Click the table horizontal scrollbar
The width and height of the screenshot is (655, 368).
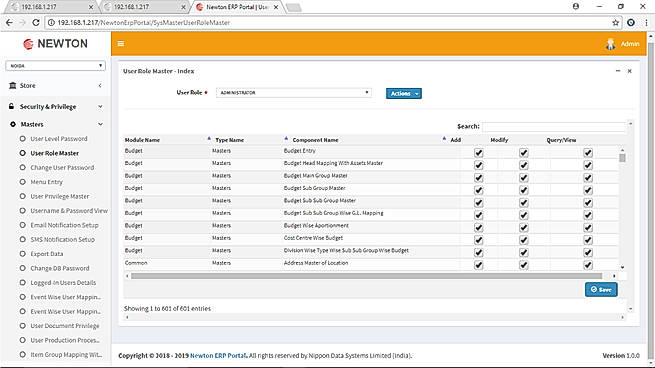[x=366, y=276]
